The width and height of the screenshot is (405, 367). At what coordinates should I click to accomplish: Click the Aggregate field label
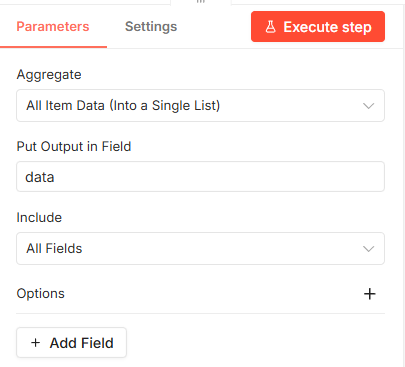pos(49,75)
